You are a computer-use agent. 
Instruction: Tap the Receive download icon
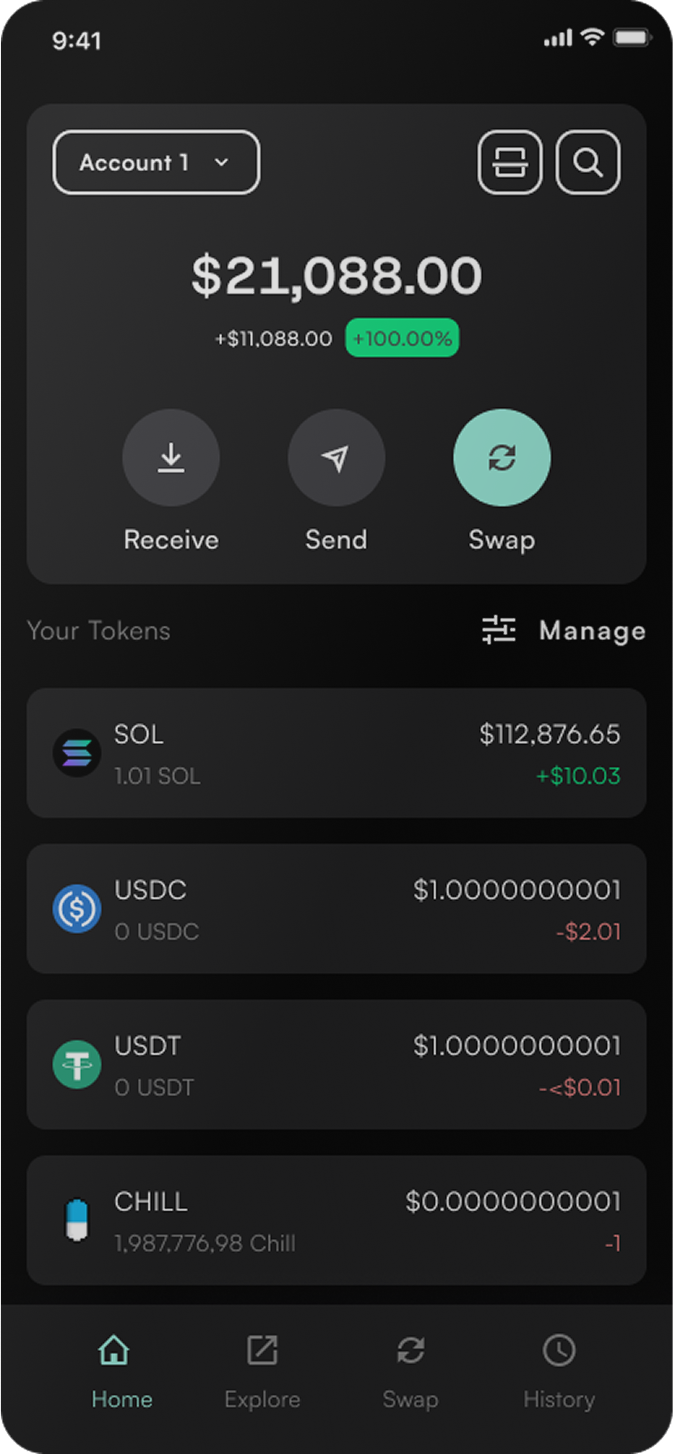point(171,457)
